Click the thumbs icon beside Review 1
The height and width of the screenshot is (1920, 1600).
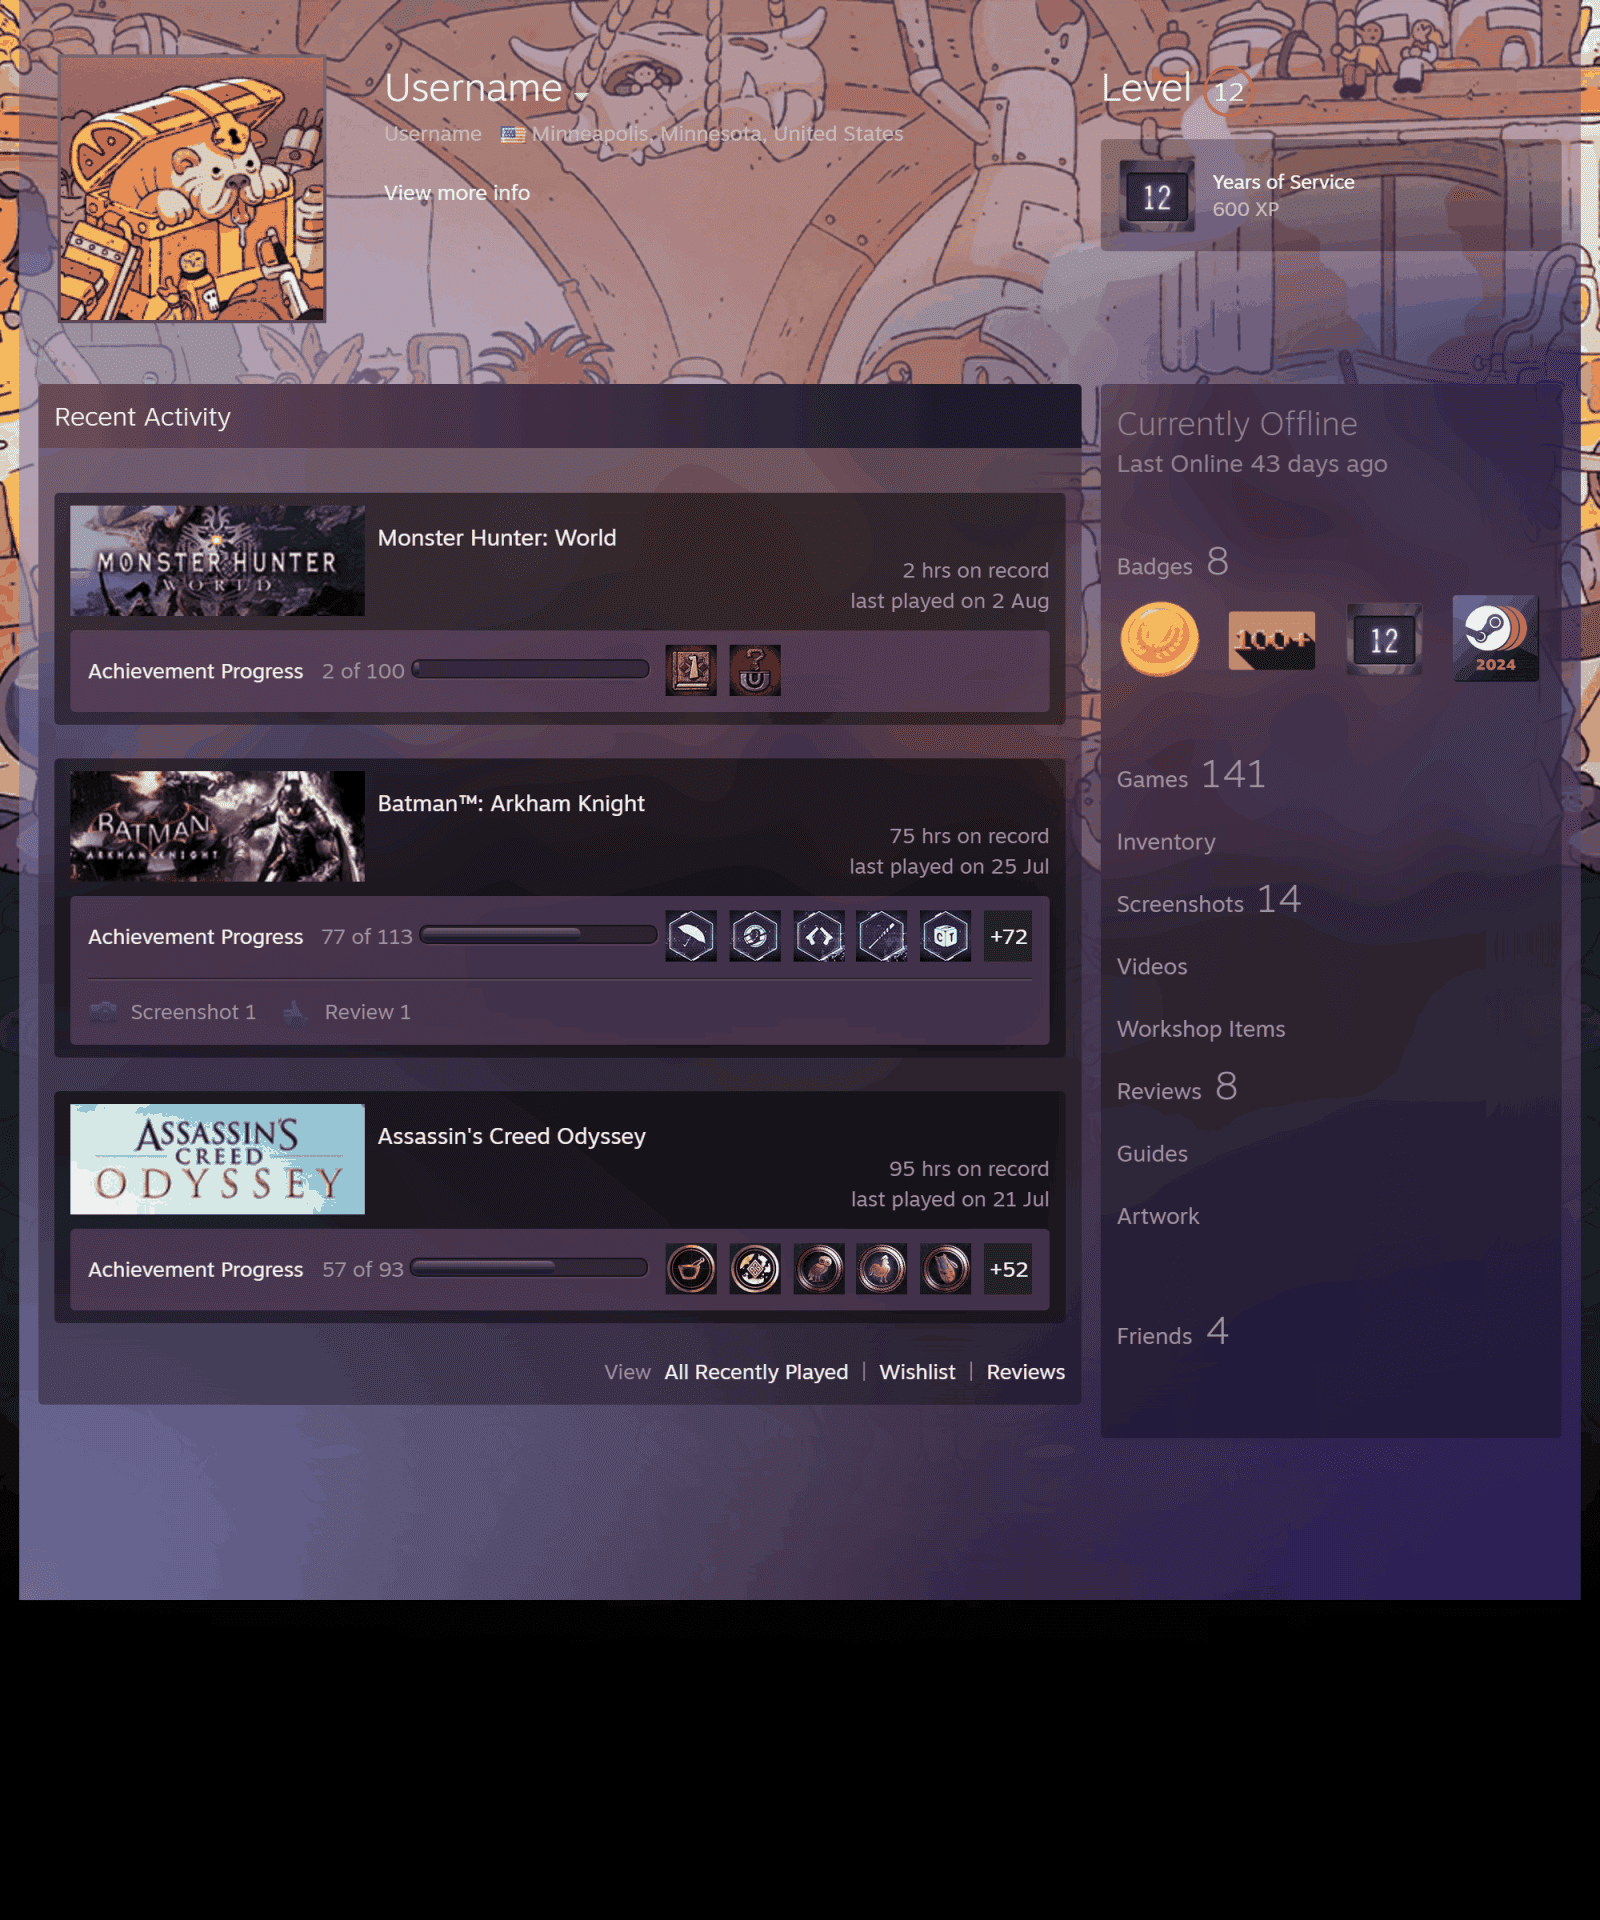click(294, 1012)
